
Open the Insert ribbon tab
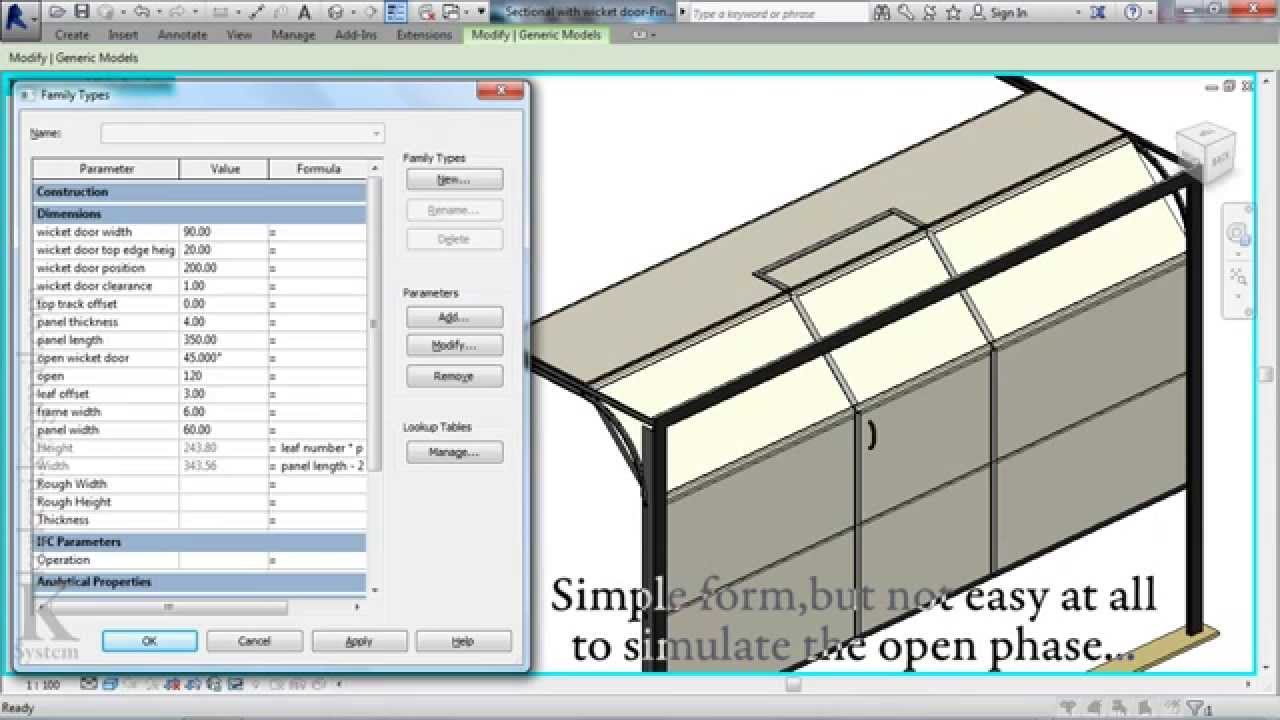[123, 35]
